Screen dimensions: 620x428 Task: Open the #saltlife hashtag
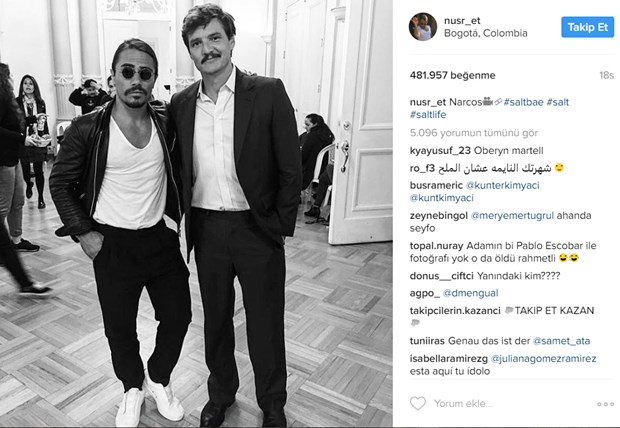428,115
